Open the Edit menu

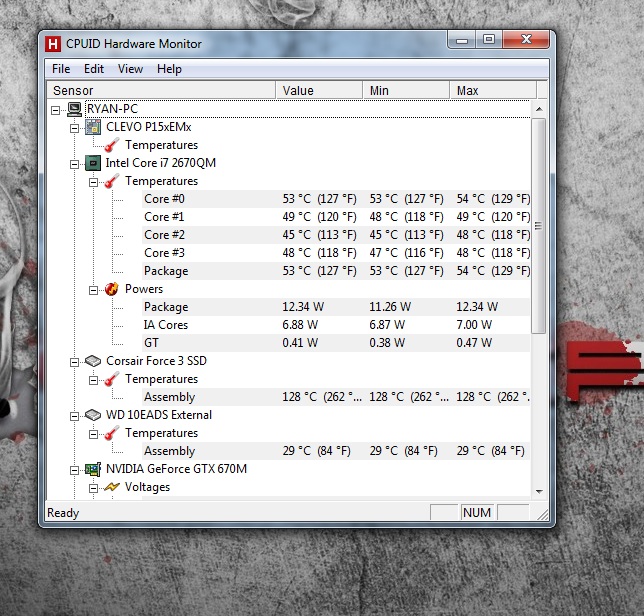(94, 69)
